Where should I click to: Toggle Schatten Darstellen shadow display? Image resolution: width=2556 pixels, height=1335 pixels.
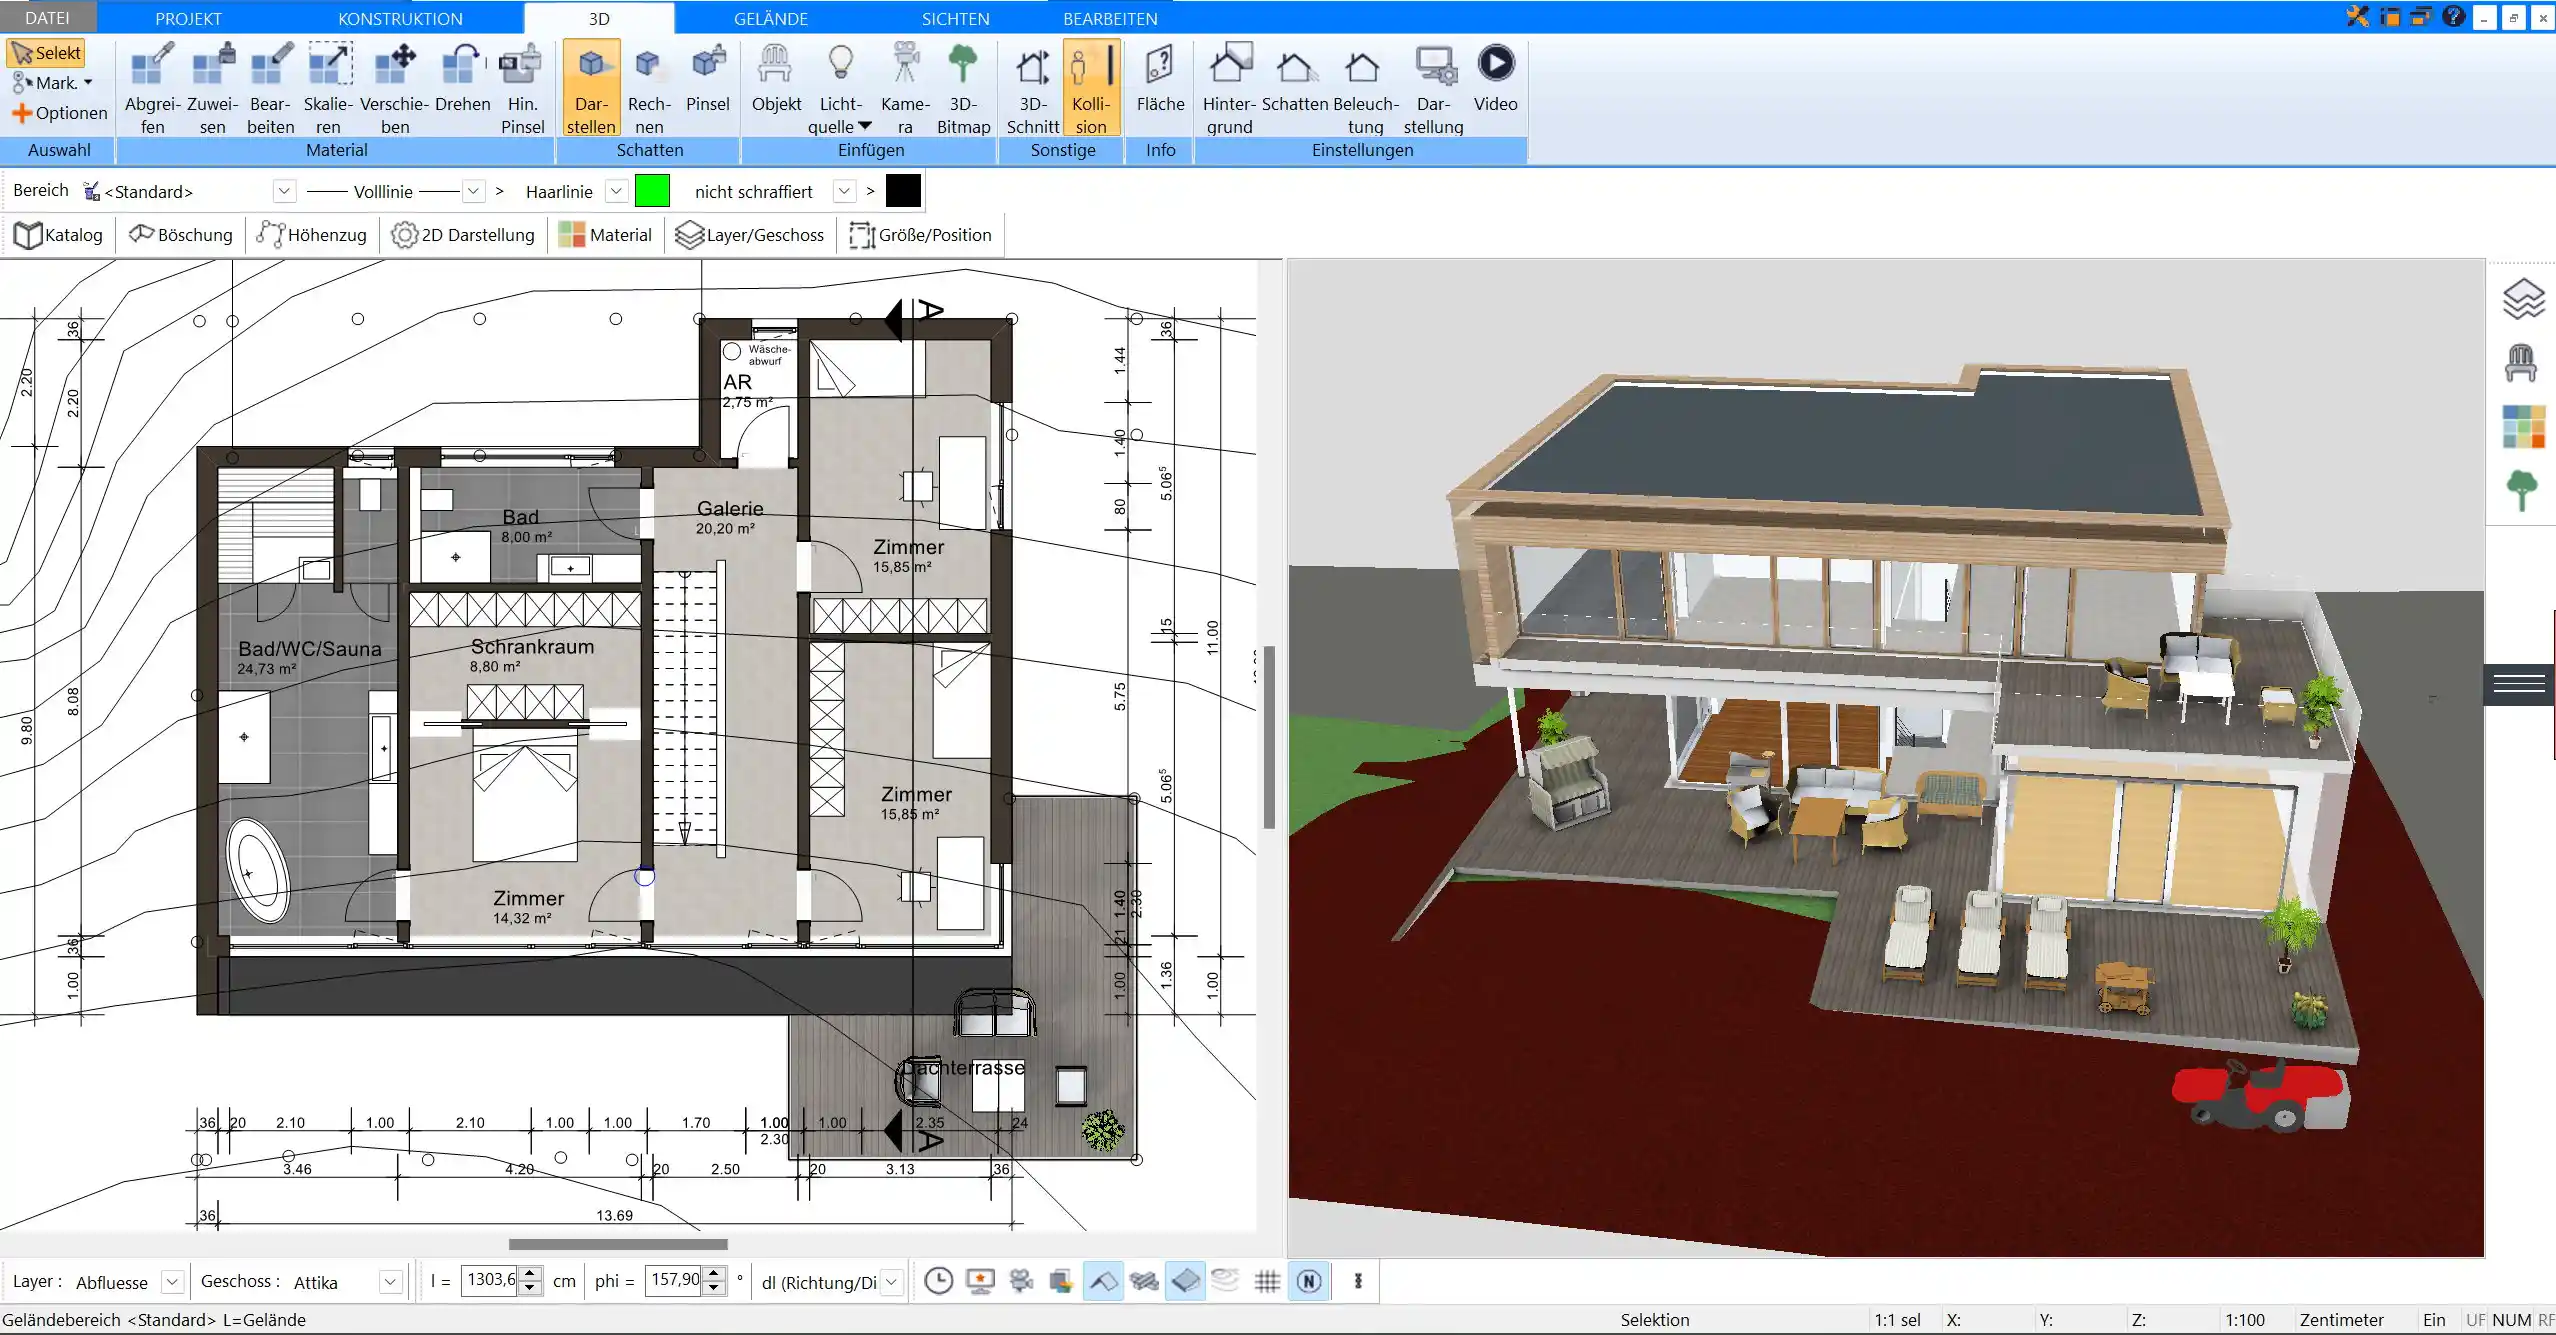click(591, 88)
